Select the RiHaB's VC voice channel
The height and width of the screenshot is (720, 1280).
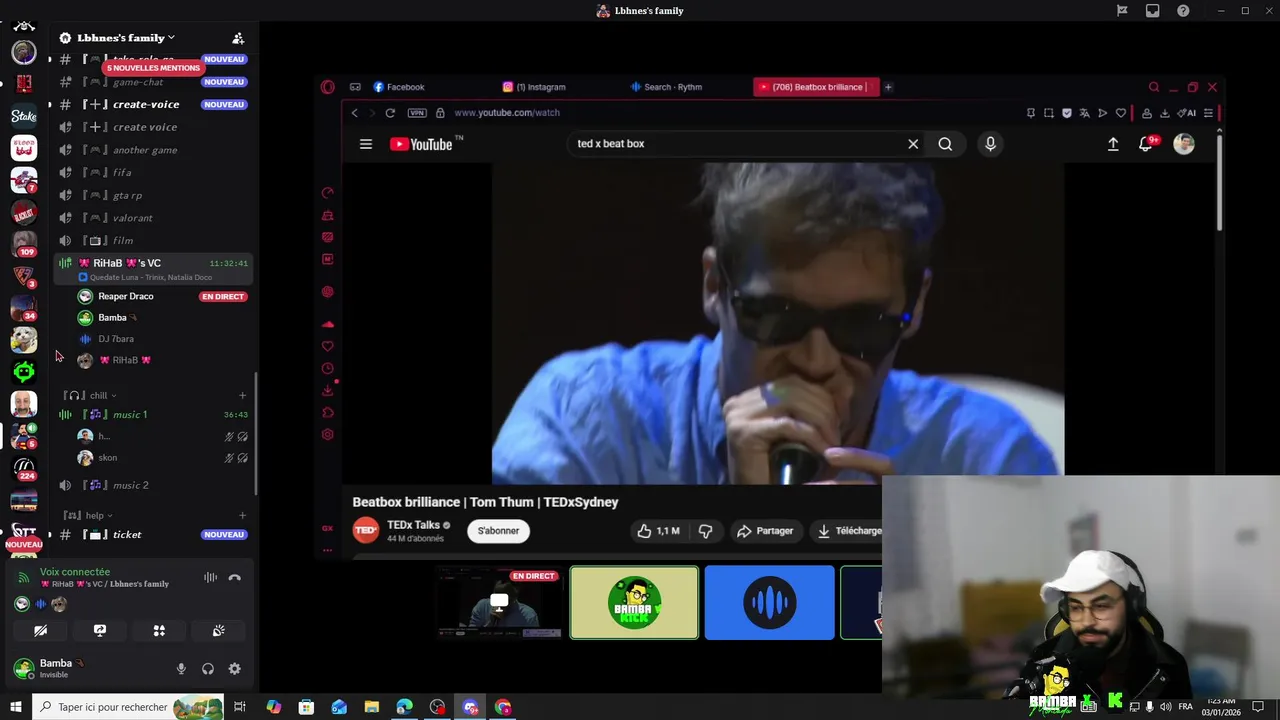coord(152,268)
